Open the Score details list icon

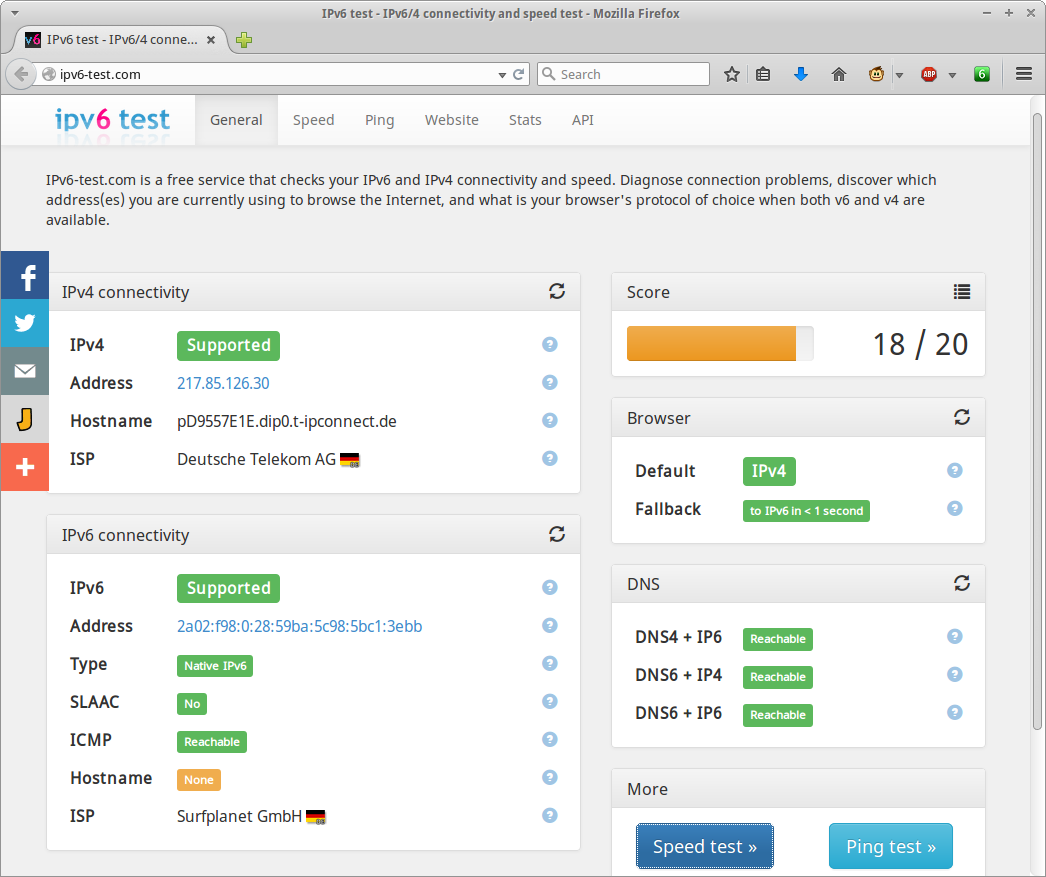tap(961, 291)
